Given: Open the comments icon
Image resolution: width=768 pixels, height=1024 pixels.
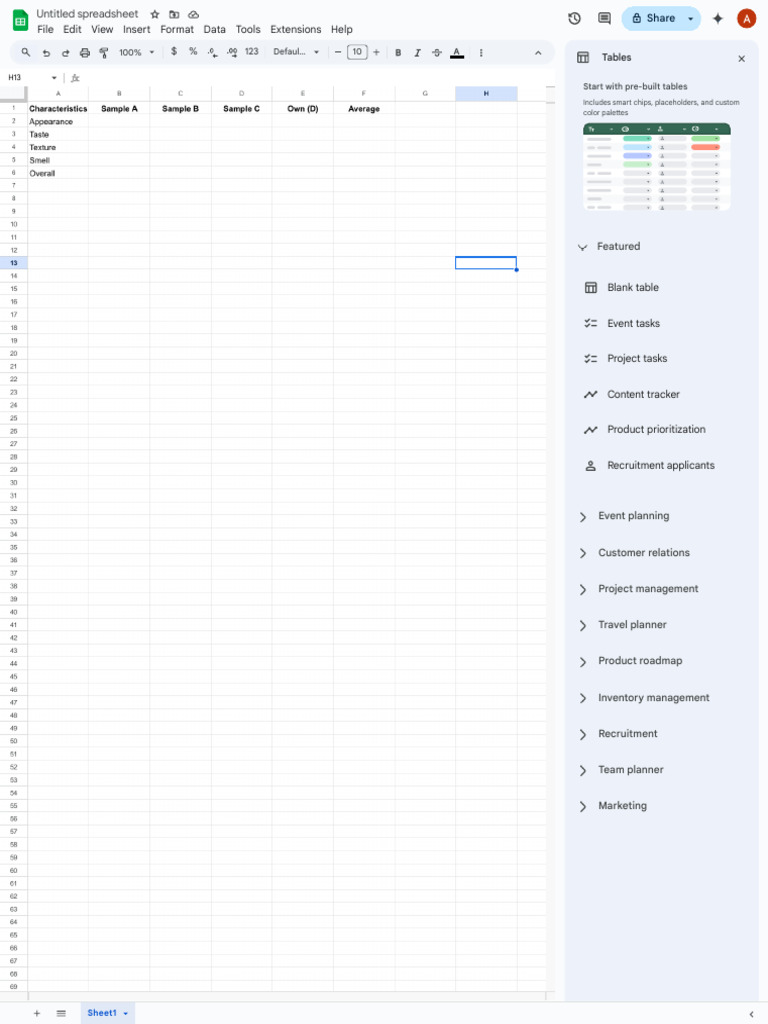Looking at the screenshot, I should (x=605, y=18).
